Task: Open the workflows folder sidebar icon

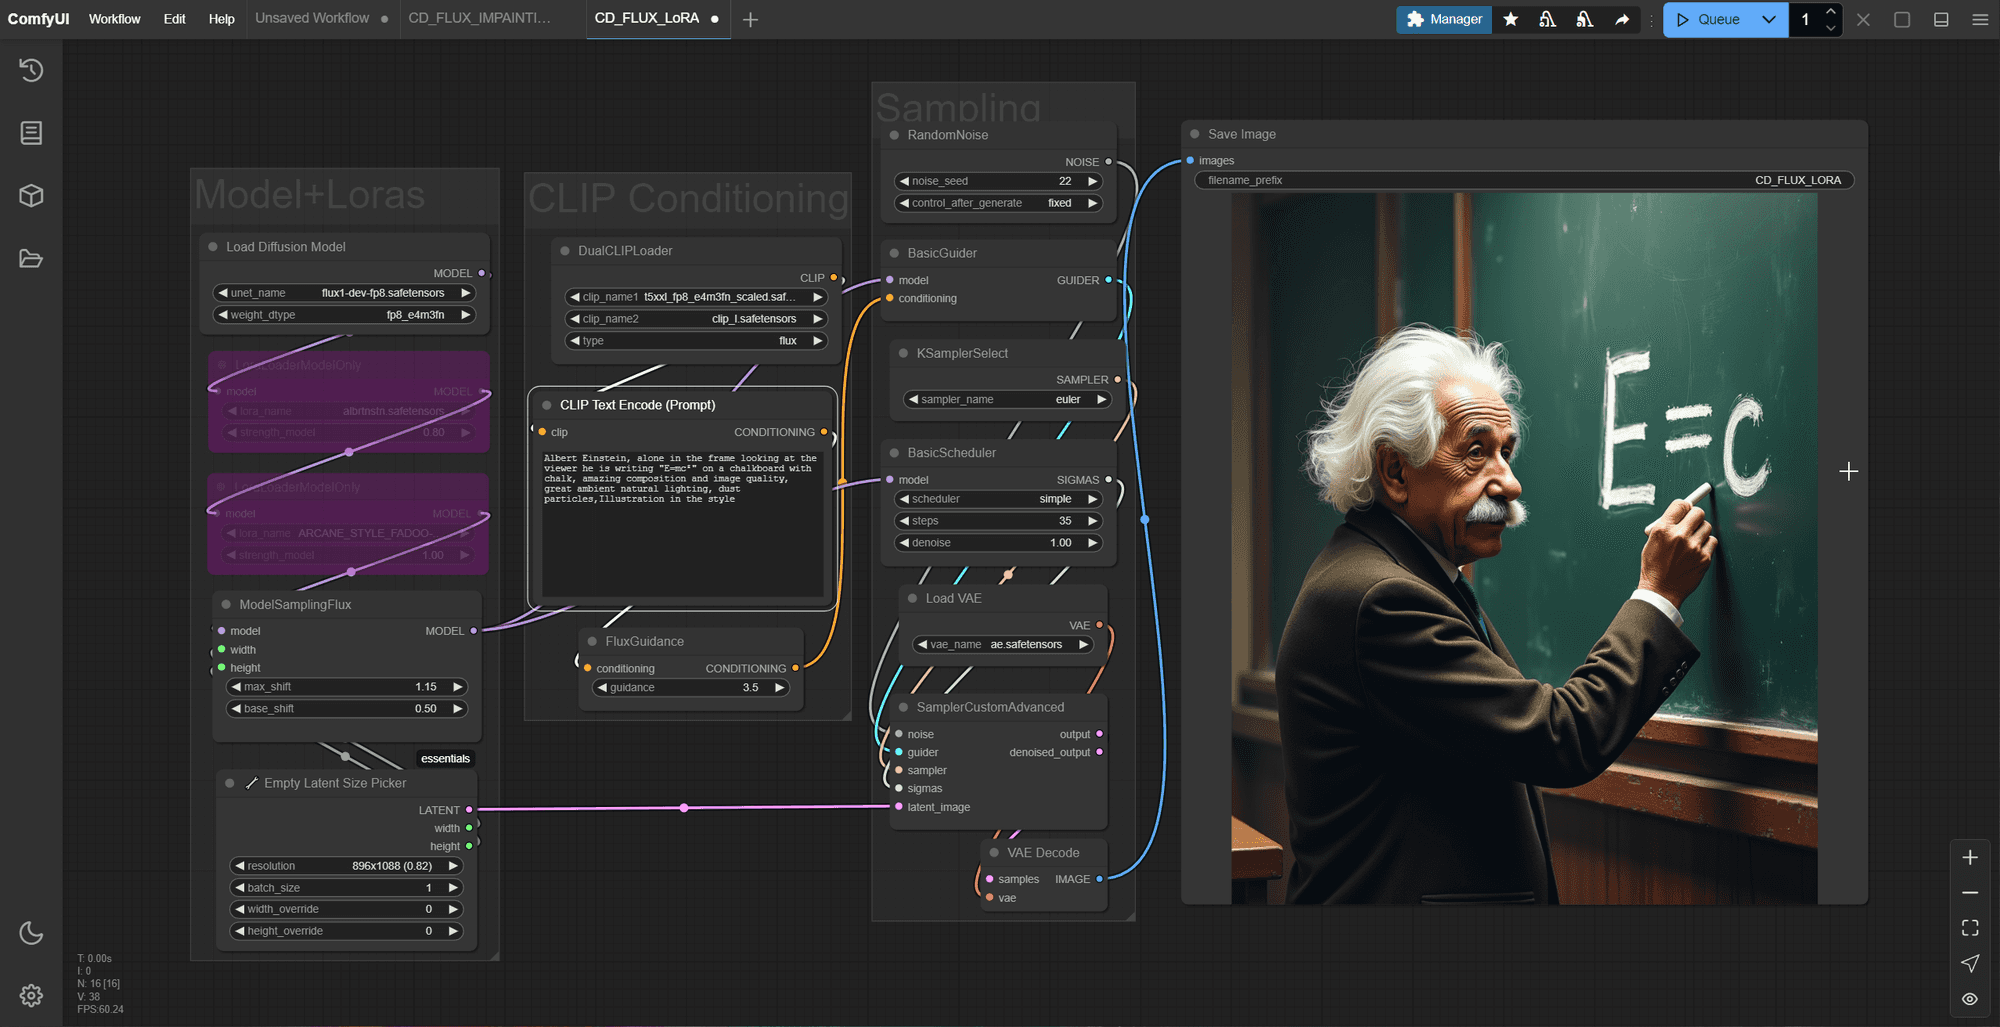Action: [31, 259]
